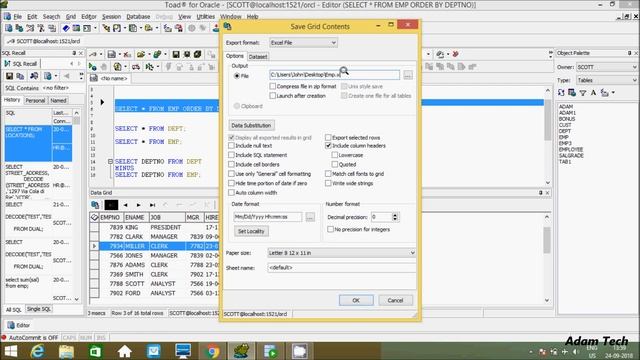This screenshot has height=360, width=640.
Task: Open the Type dropdown in Object Palette
Action: (x=607, y=80)
